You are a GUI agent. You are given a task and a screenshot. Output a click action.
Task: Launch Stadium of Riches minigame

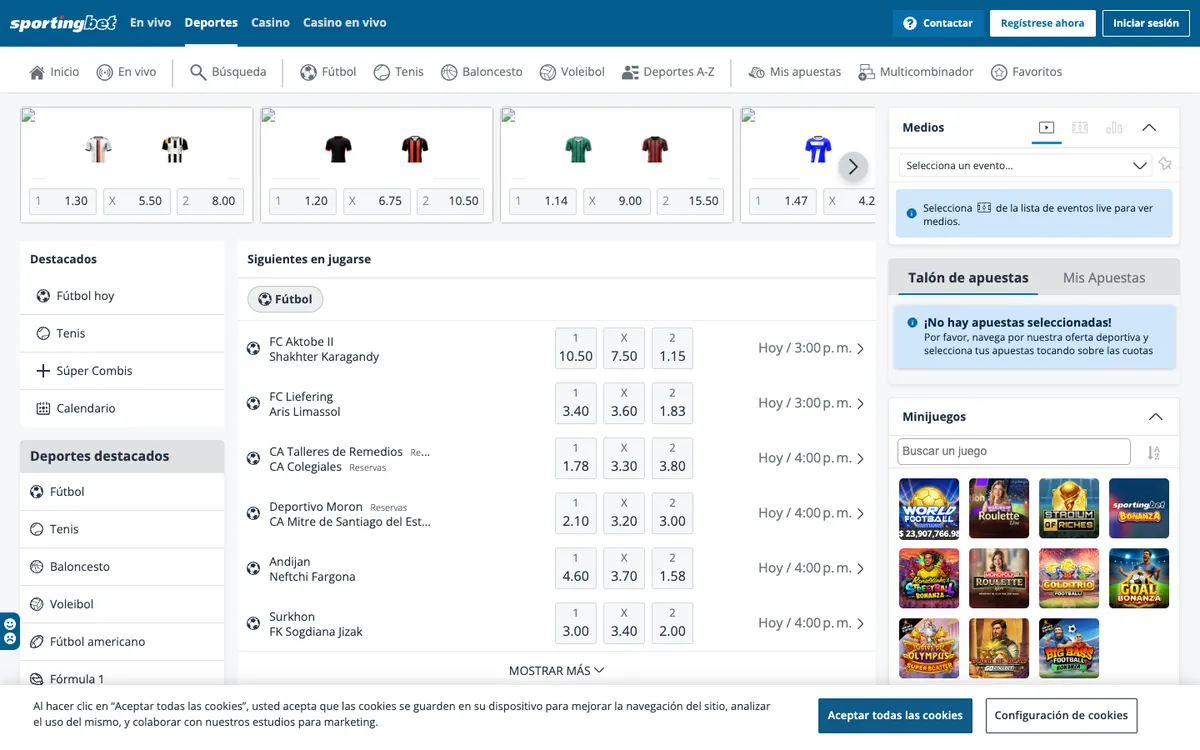[1069, 508]
